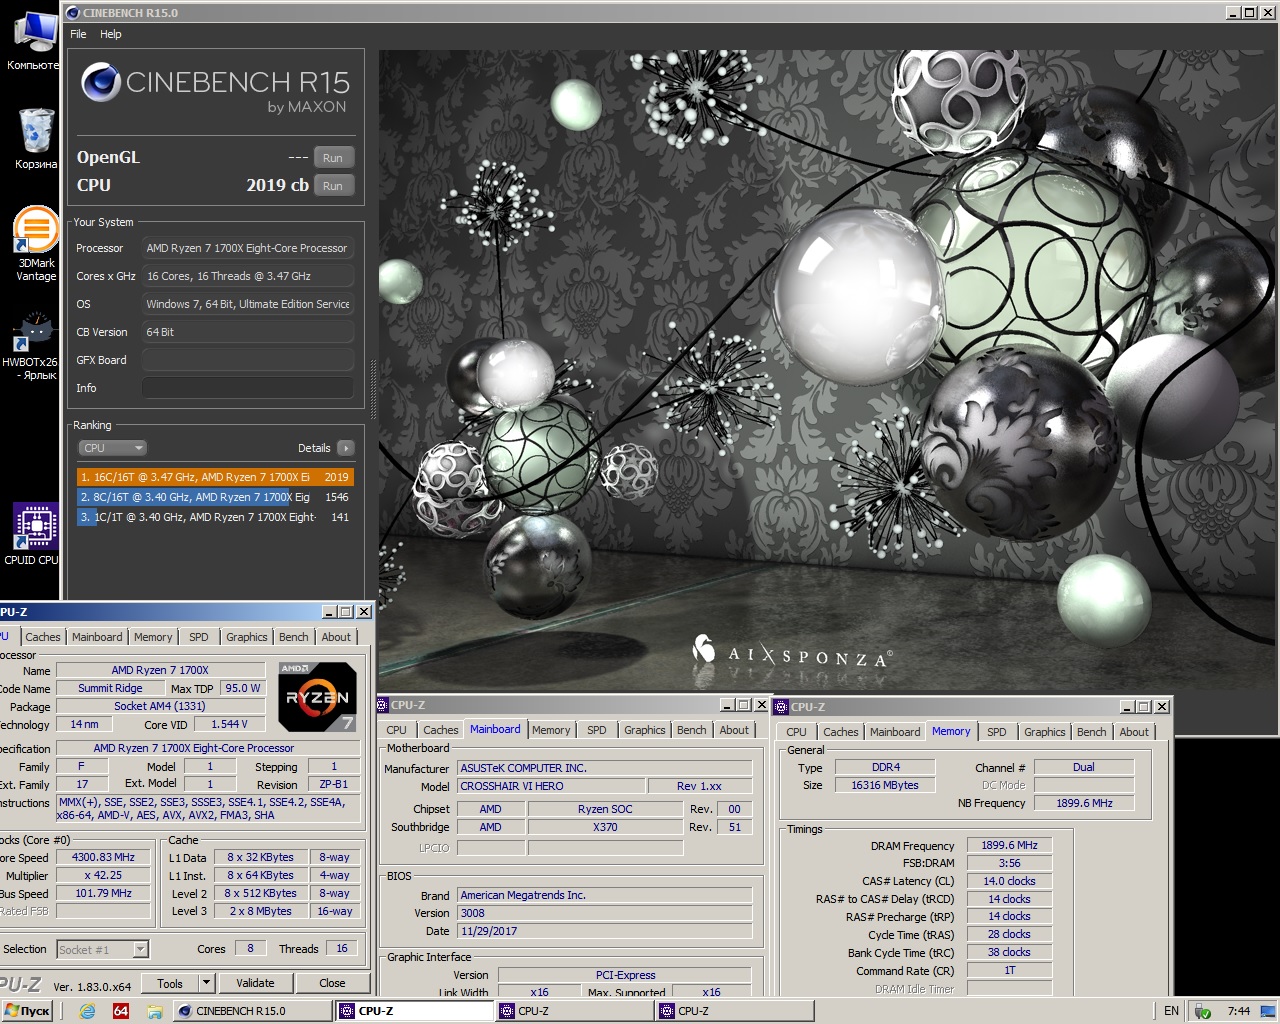Click the GFX Board field
The width and height of the screenshot is (1280, 1024).
[x=247, y=360]
